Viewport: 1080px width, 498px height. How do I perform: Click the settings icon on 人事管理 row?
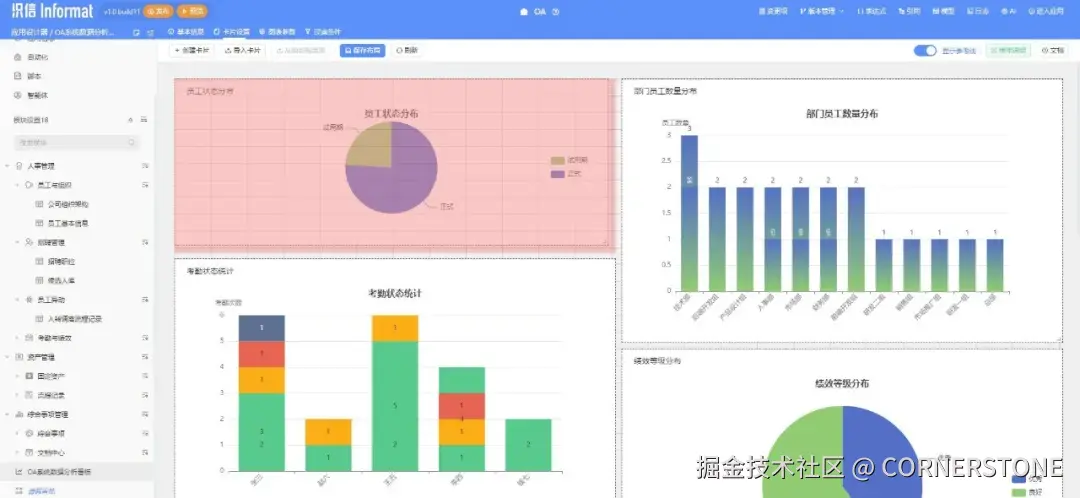[145, 166]
